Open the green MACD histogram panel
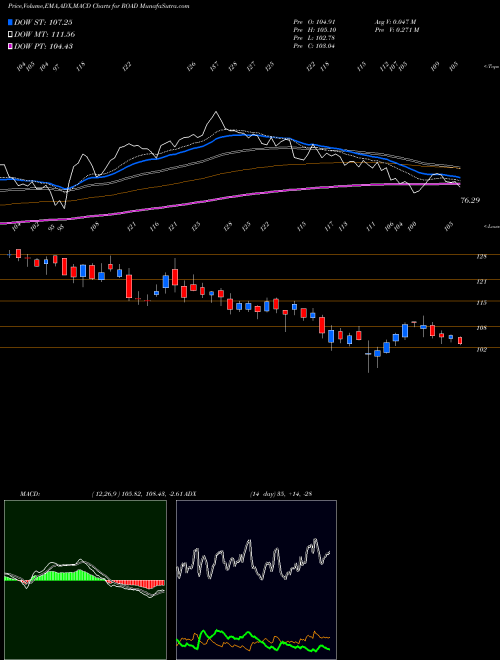This screenshot has height=660, width=500. (x=85, y=580)
